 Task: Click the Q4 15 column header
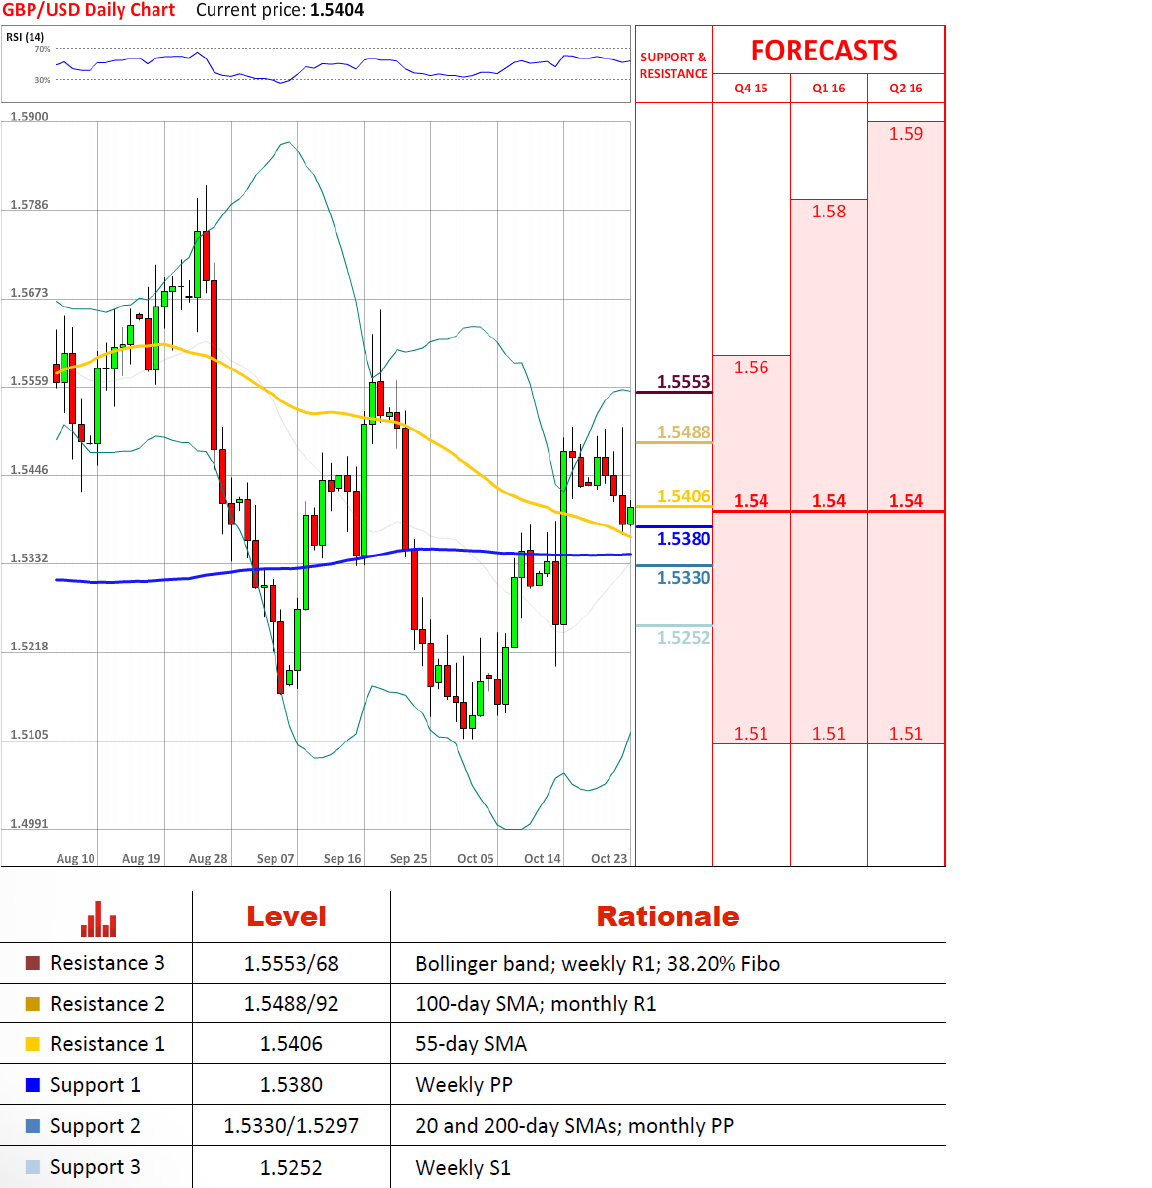point(750,88)
